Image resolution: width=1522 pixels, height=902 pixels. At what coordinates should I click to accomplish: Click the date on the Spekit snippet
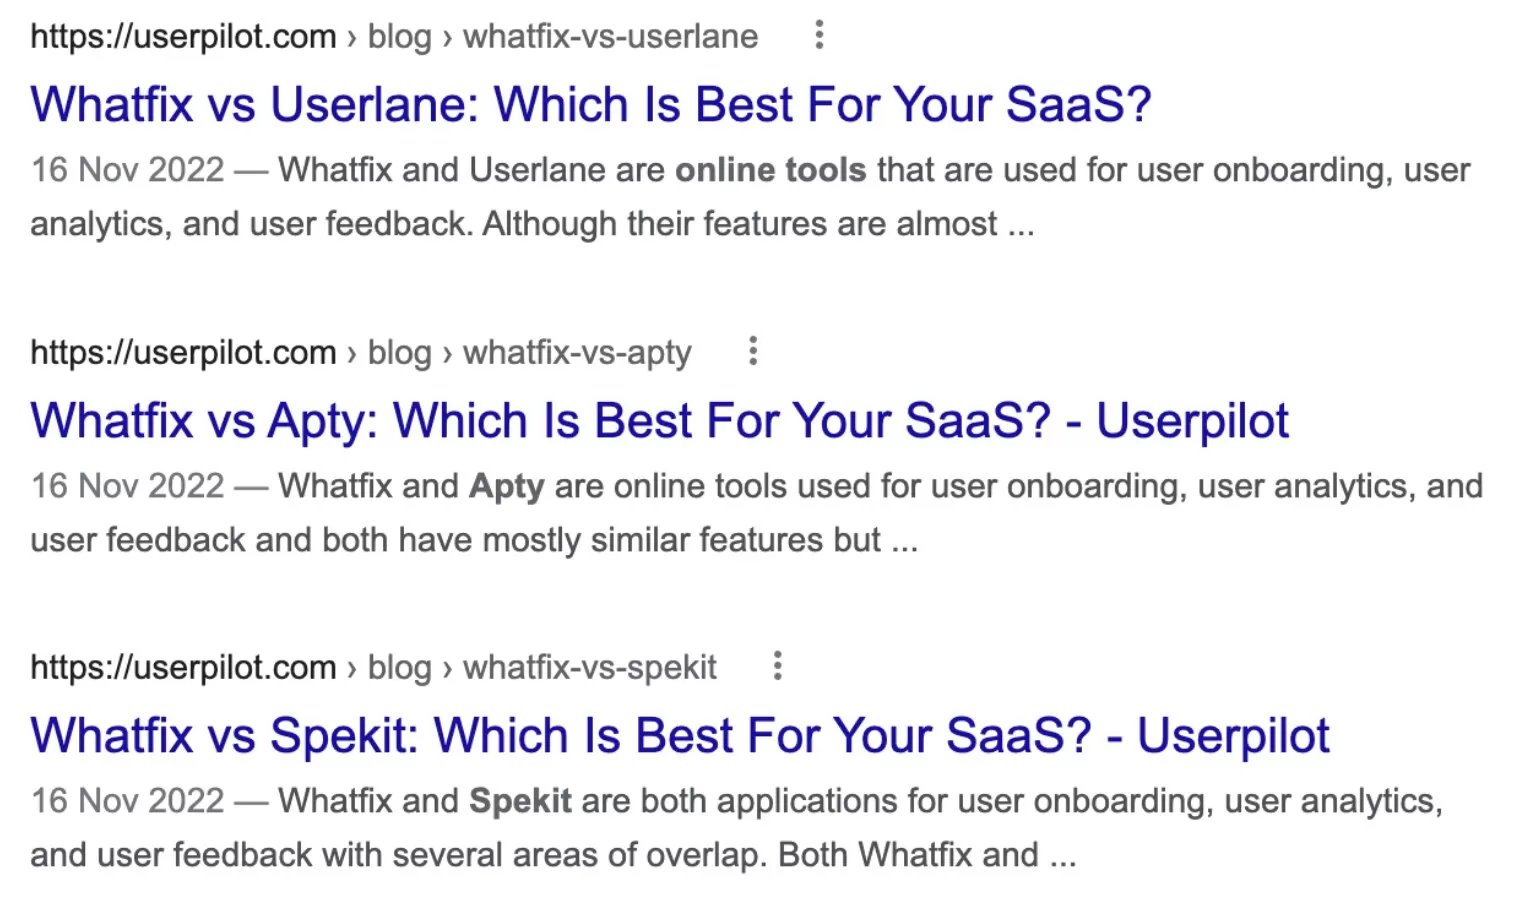point(127,801)
